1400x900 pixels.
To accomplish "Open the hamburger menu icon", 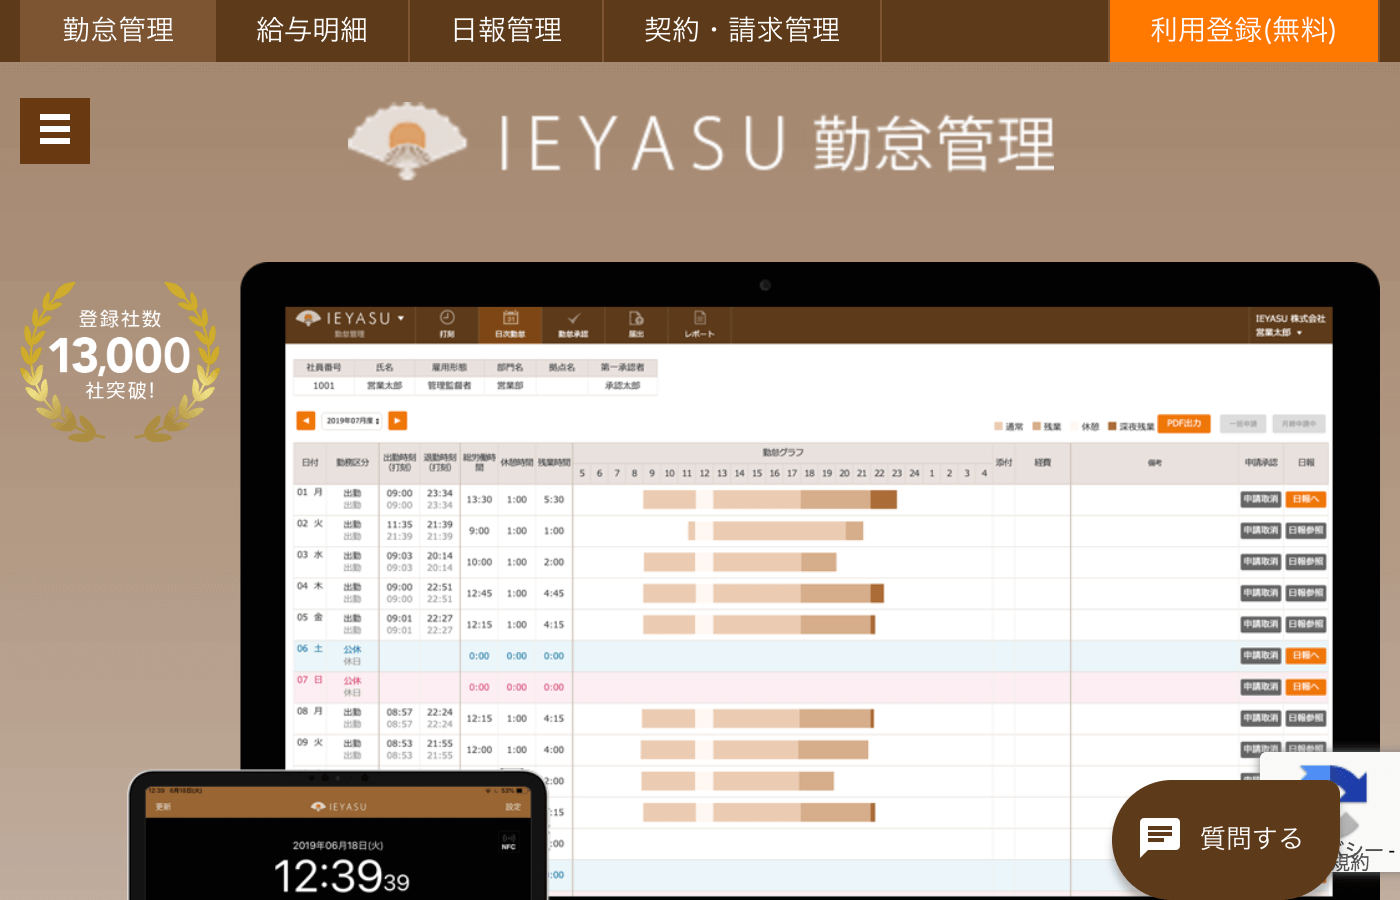I will 55,131.
